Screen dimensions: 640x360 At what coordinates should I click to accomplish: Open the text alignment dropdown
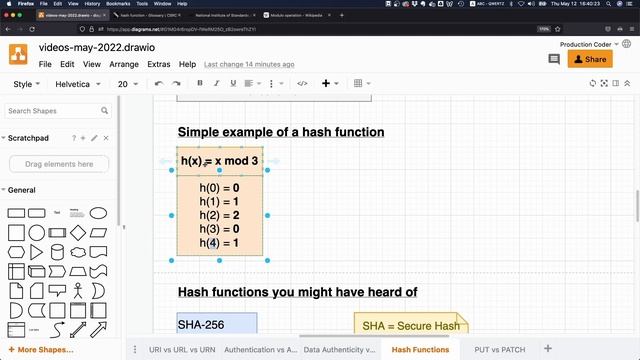click(x=252, y=84)
